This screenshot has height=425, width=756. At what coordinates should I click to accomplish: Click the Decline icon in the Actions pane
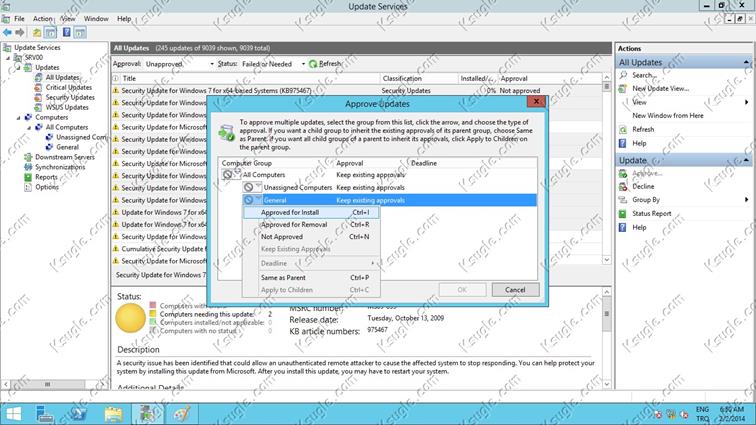pos(623,186)
